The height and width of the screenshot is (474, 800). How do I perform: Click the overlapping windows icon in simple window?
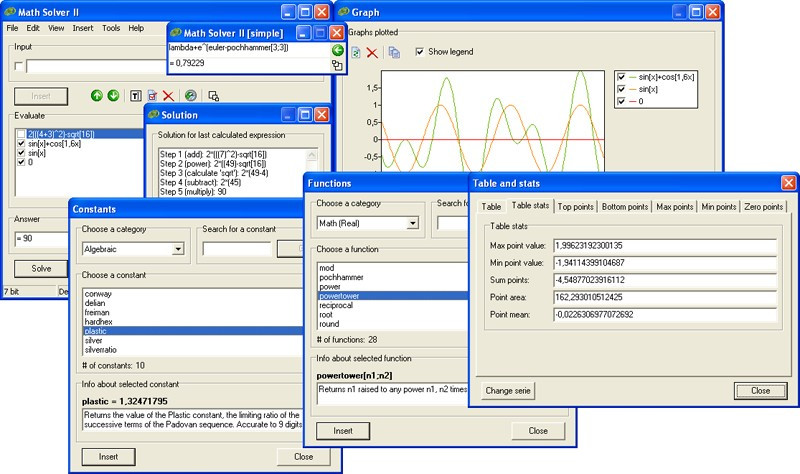point(337,64)
